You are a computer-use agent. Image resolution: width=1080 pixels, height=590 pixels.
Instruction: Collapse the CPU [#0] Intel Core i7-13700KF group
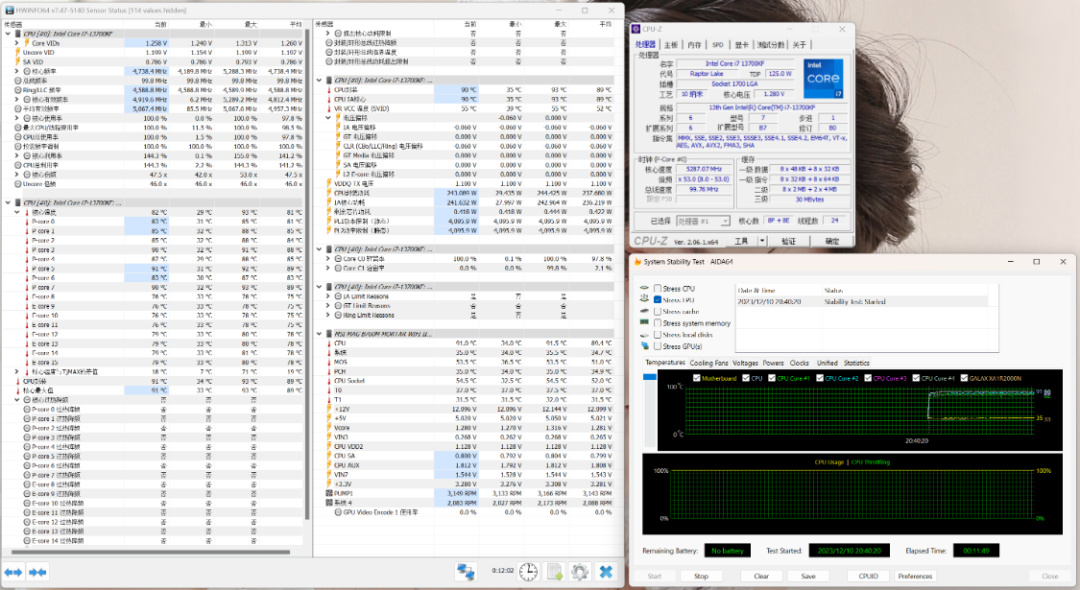tap(7, 34)
